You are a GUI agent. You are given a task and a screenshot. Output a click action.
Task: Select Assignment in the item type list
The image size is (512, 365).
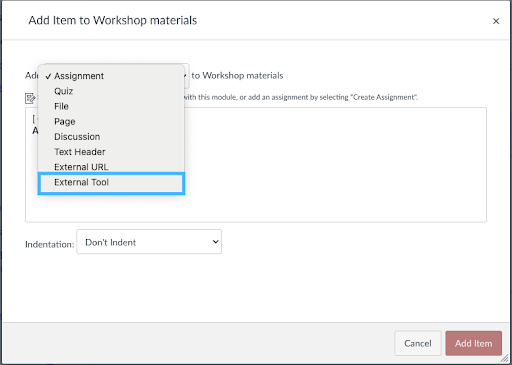[111, 76]
